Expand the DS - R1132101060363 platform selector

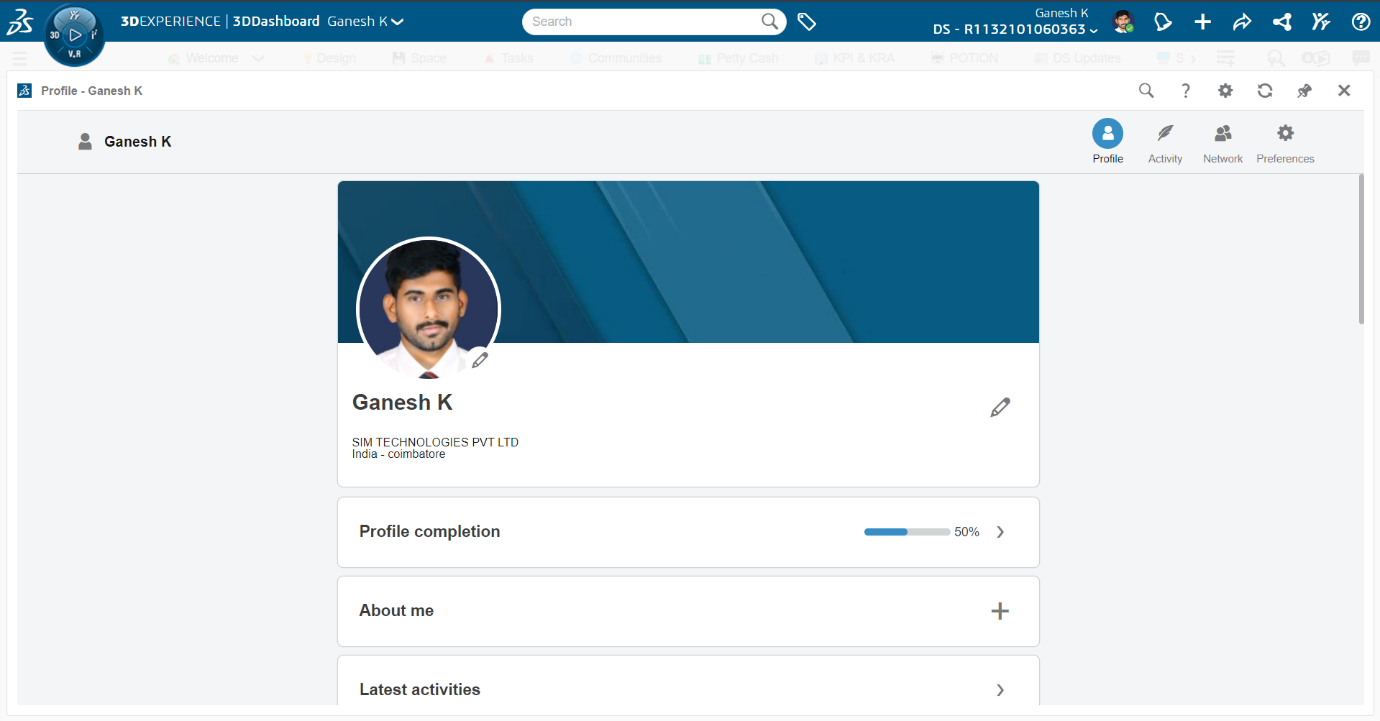click(1016, 29)
